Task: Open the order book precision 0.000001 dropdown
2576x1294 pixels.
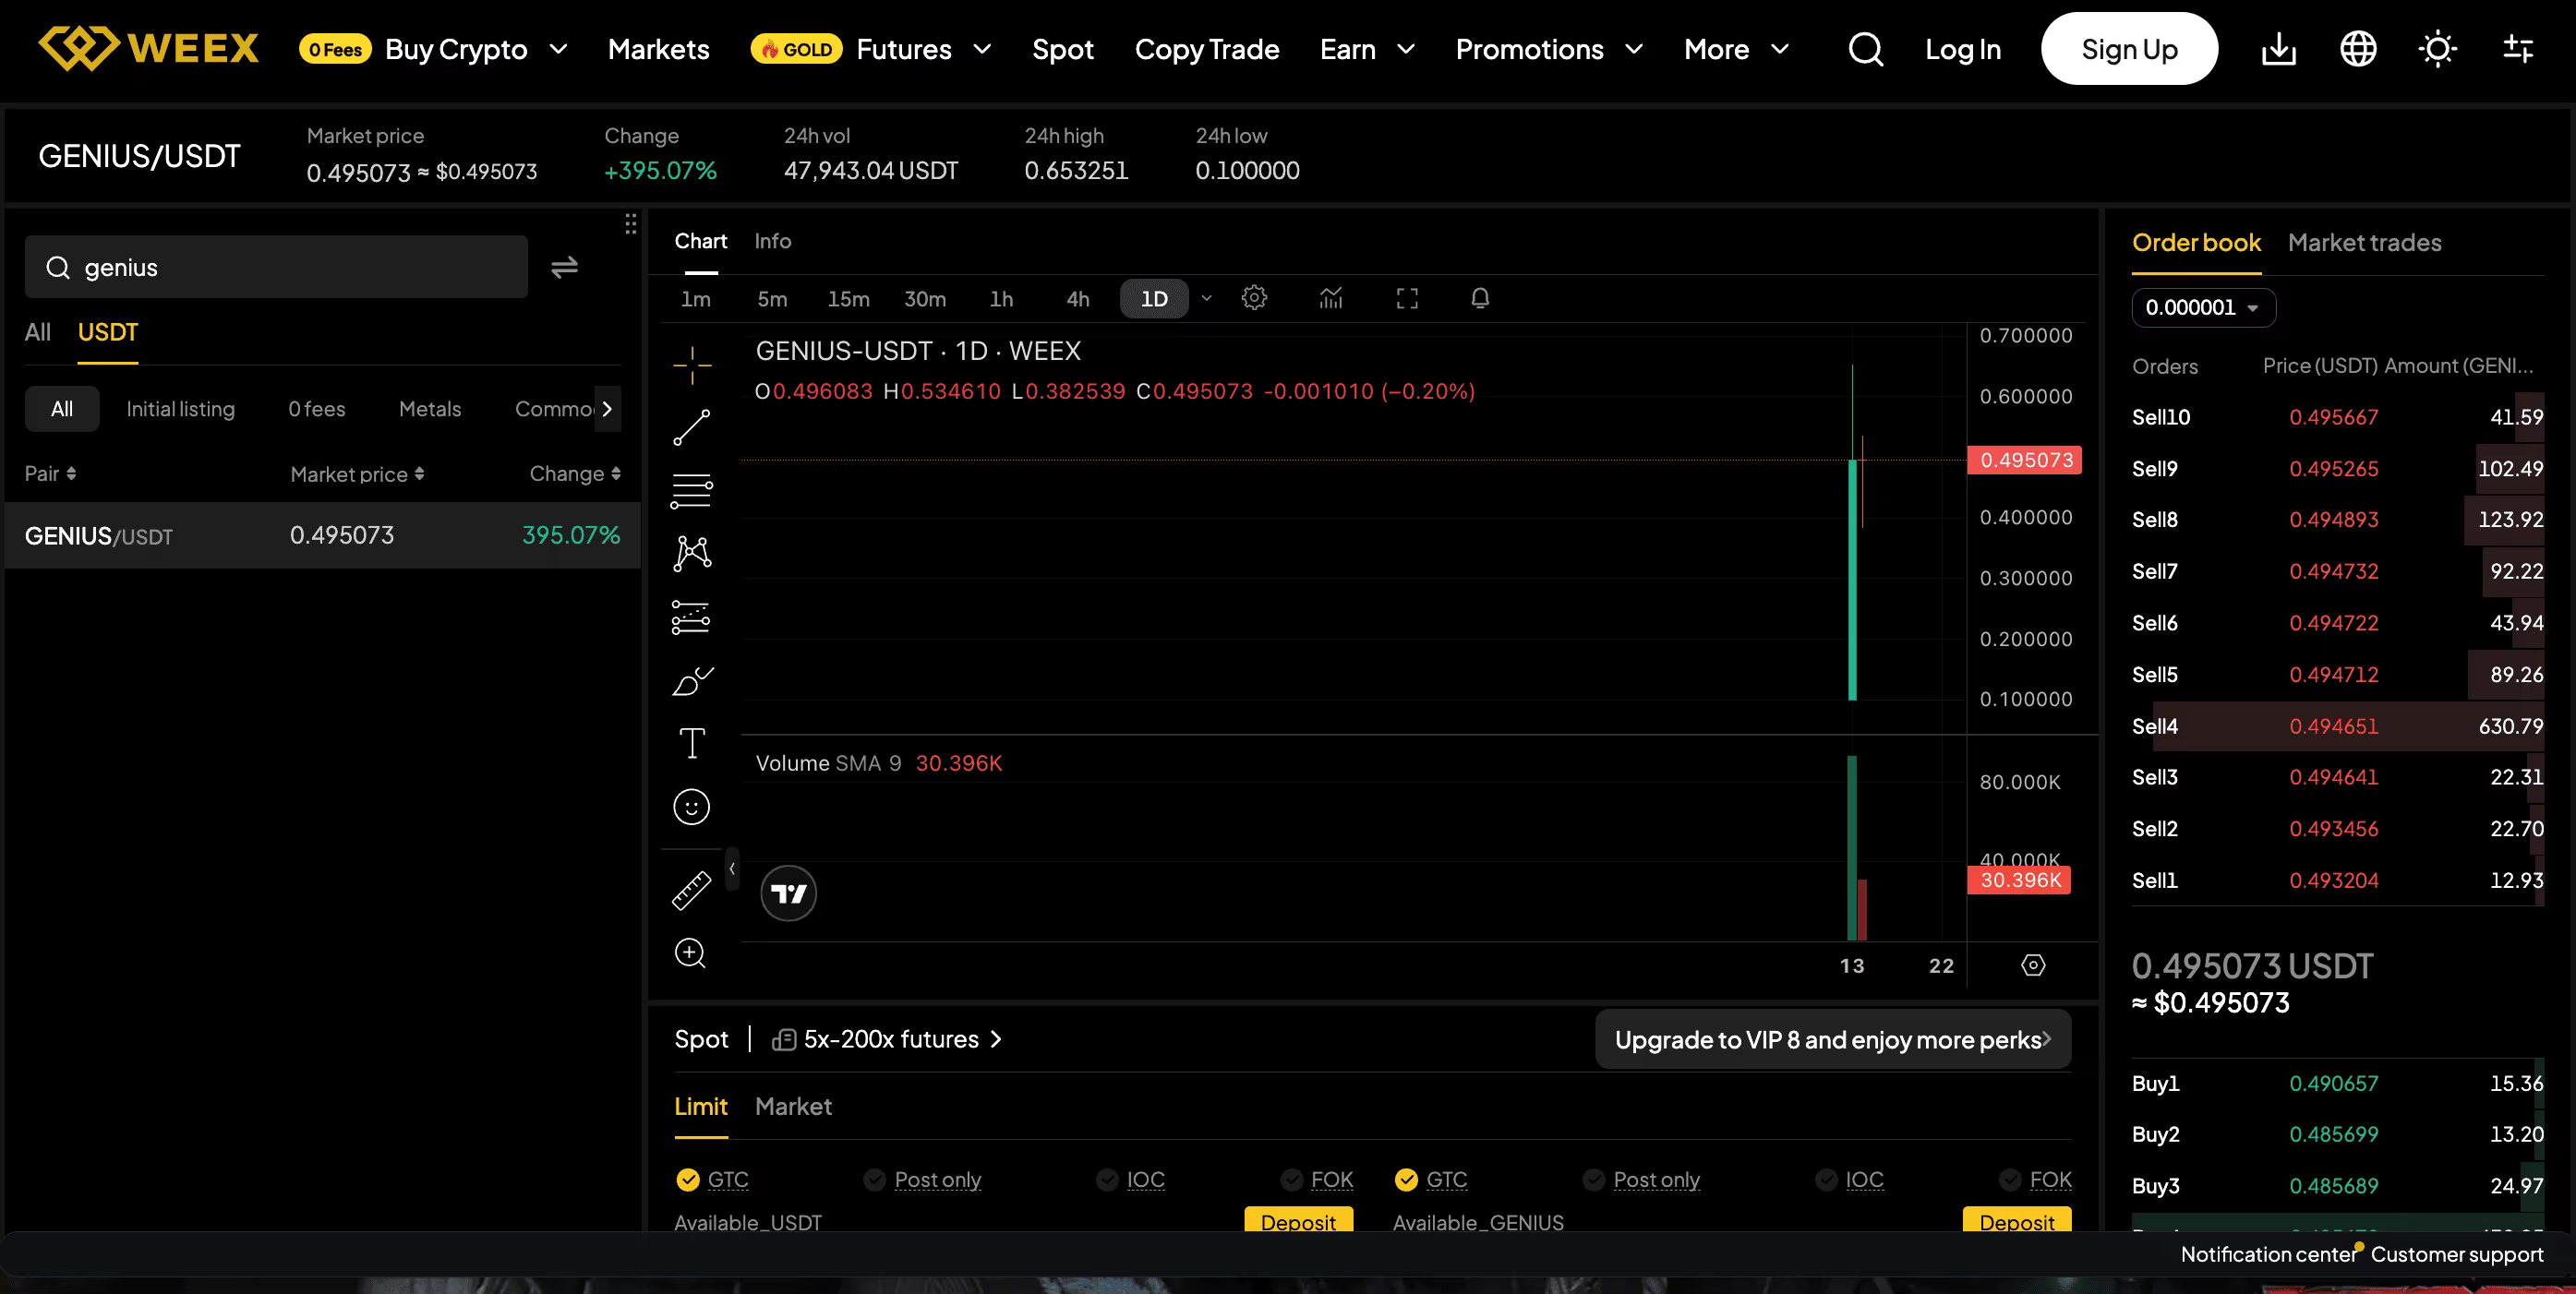Action: tap(2203, 307)
